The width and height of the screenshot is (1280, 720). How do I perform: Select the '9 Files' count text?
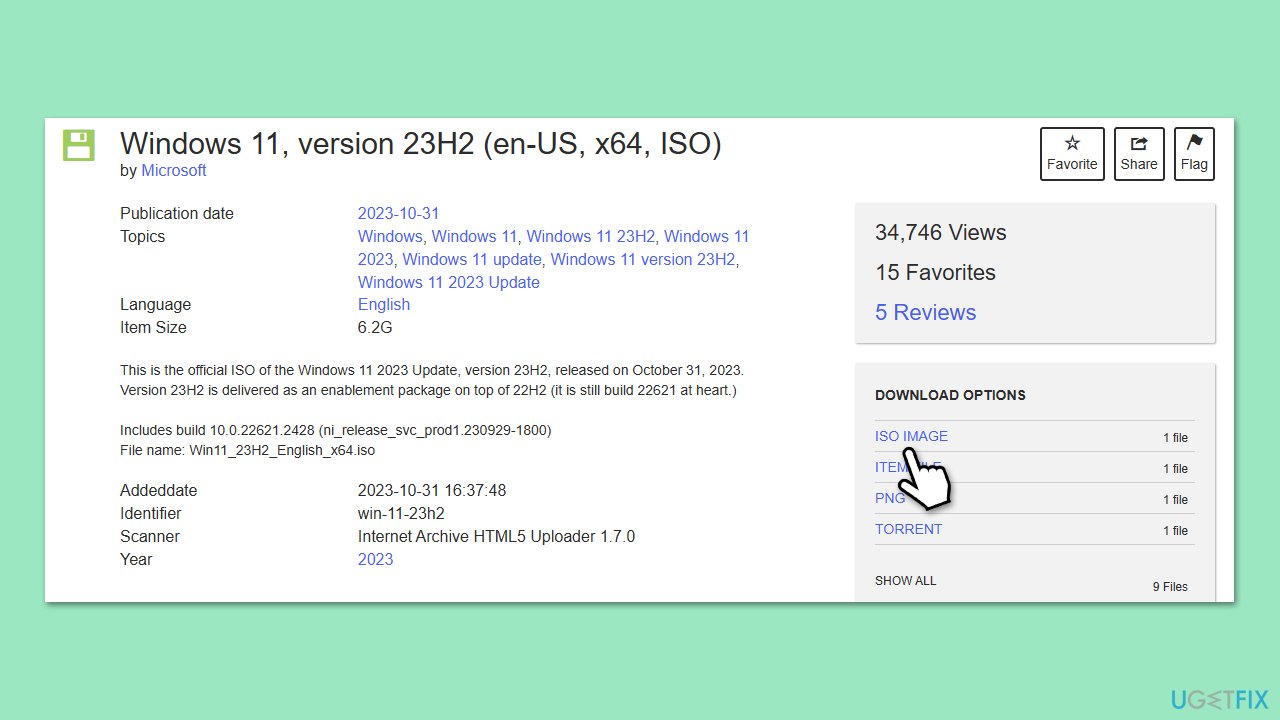[x=1170, y=587]
